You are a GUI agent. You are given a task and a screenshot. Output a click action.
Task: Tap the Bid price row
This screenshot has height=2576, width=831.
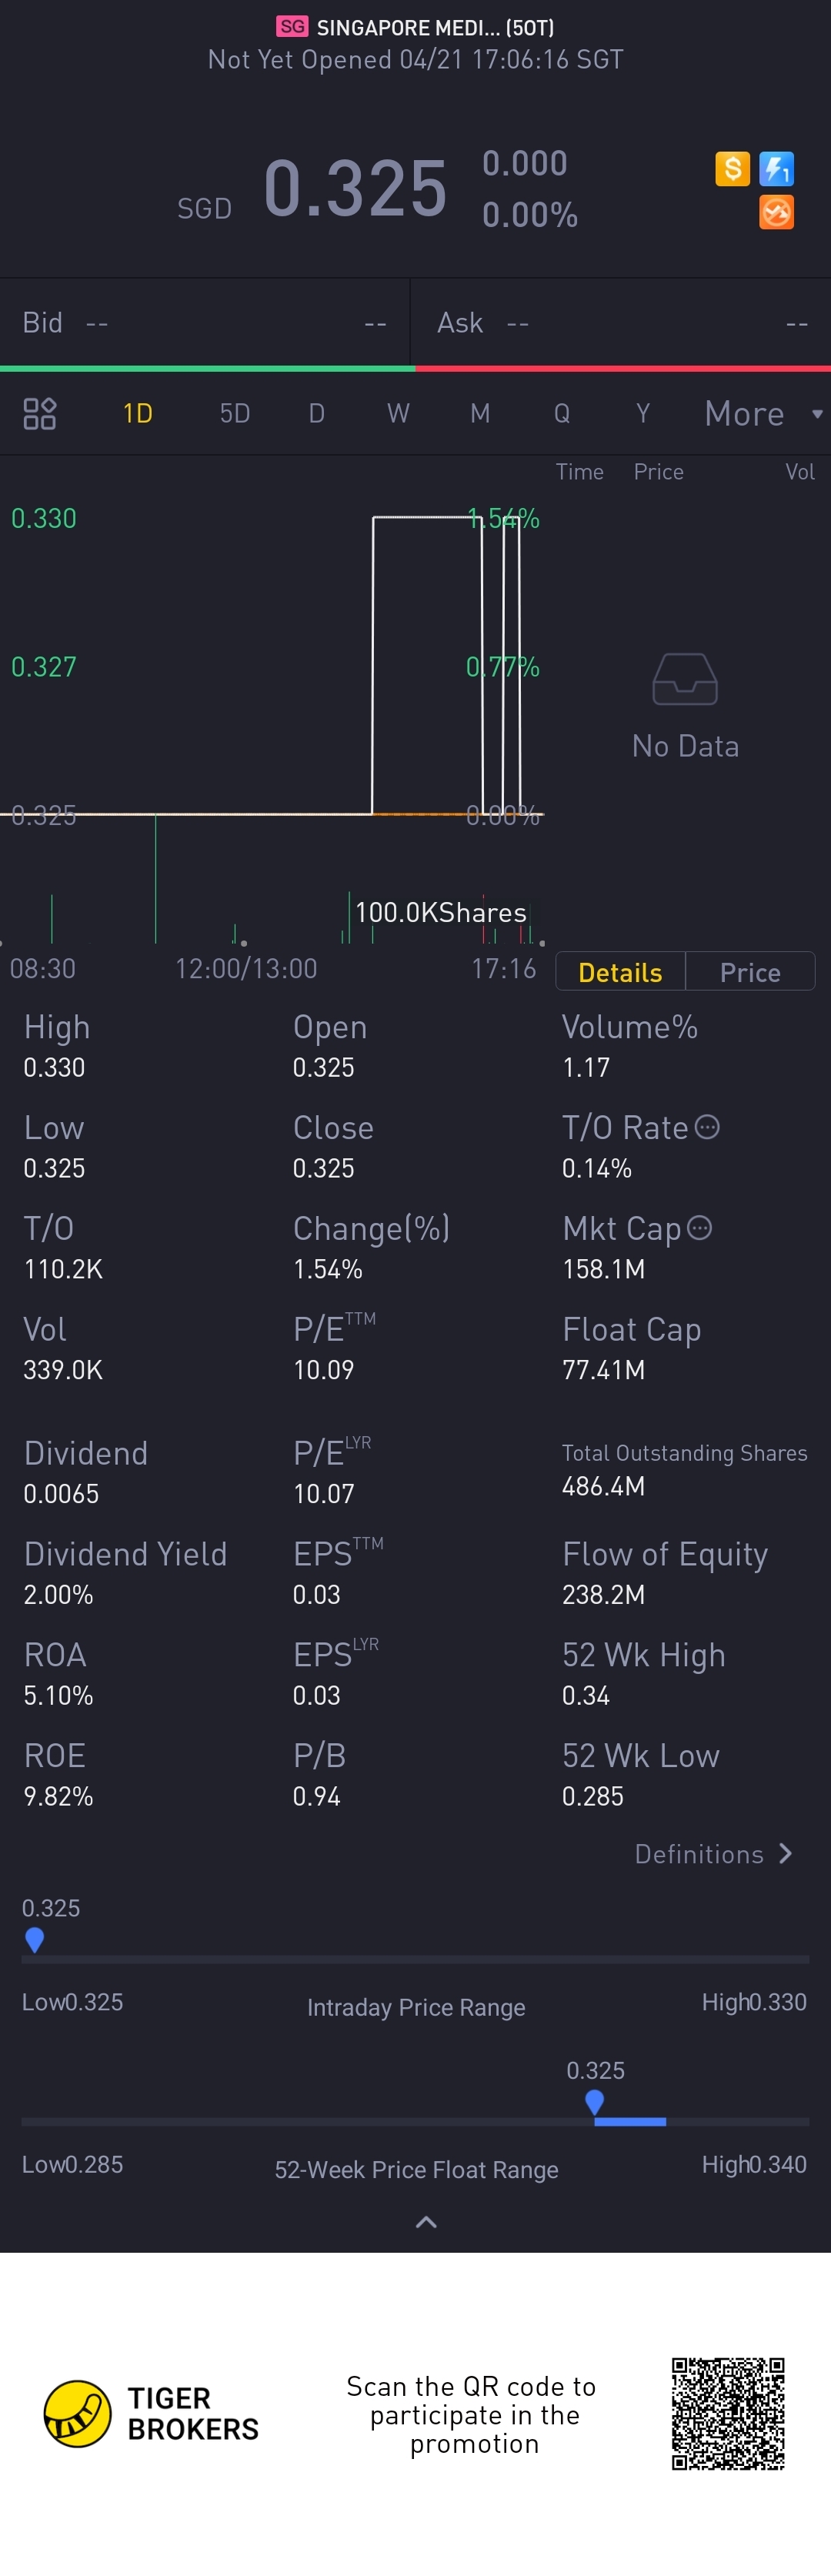[x=204, y=322]
